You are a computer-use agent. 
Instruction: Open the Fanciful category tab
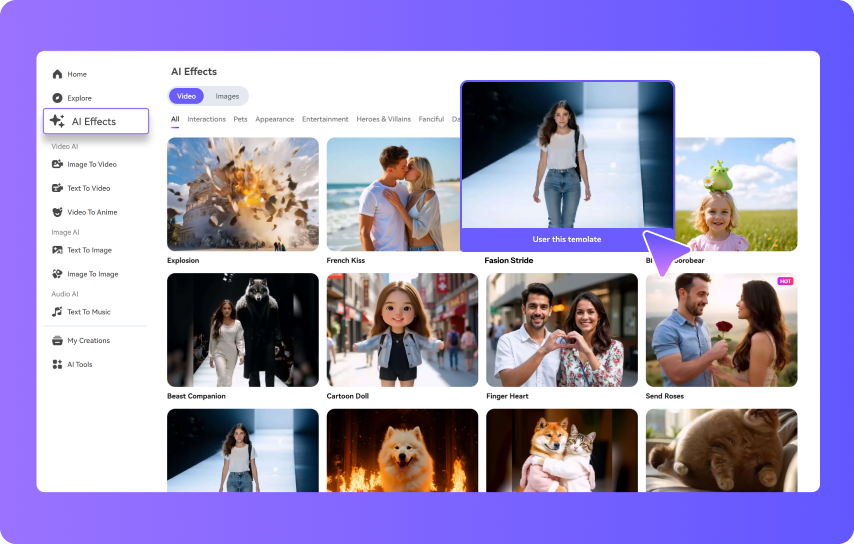pos(431,119)
